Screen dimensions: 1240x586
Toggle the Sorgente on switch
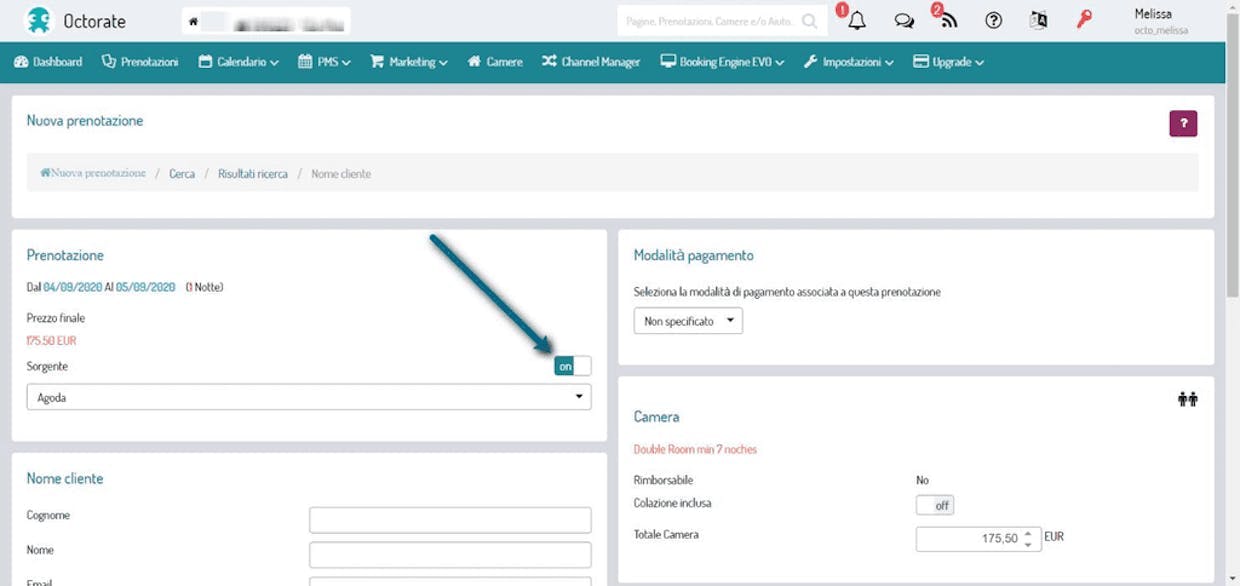[573, 366]
